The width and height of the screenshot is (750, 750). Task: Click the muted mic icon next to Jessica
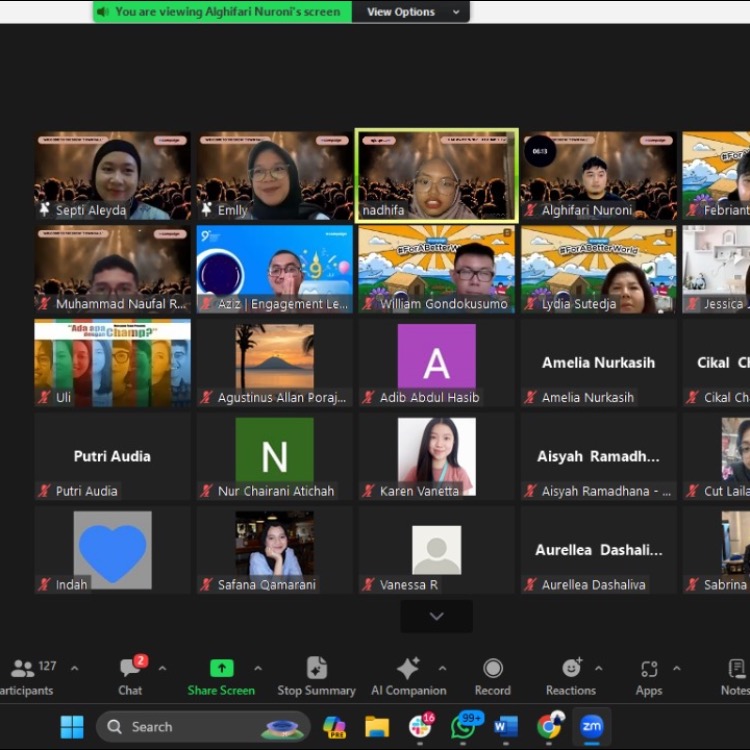[x=692, y=303]
